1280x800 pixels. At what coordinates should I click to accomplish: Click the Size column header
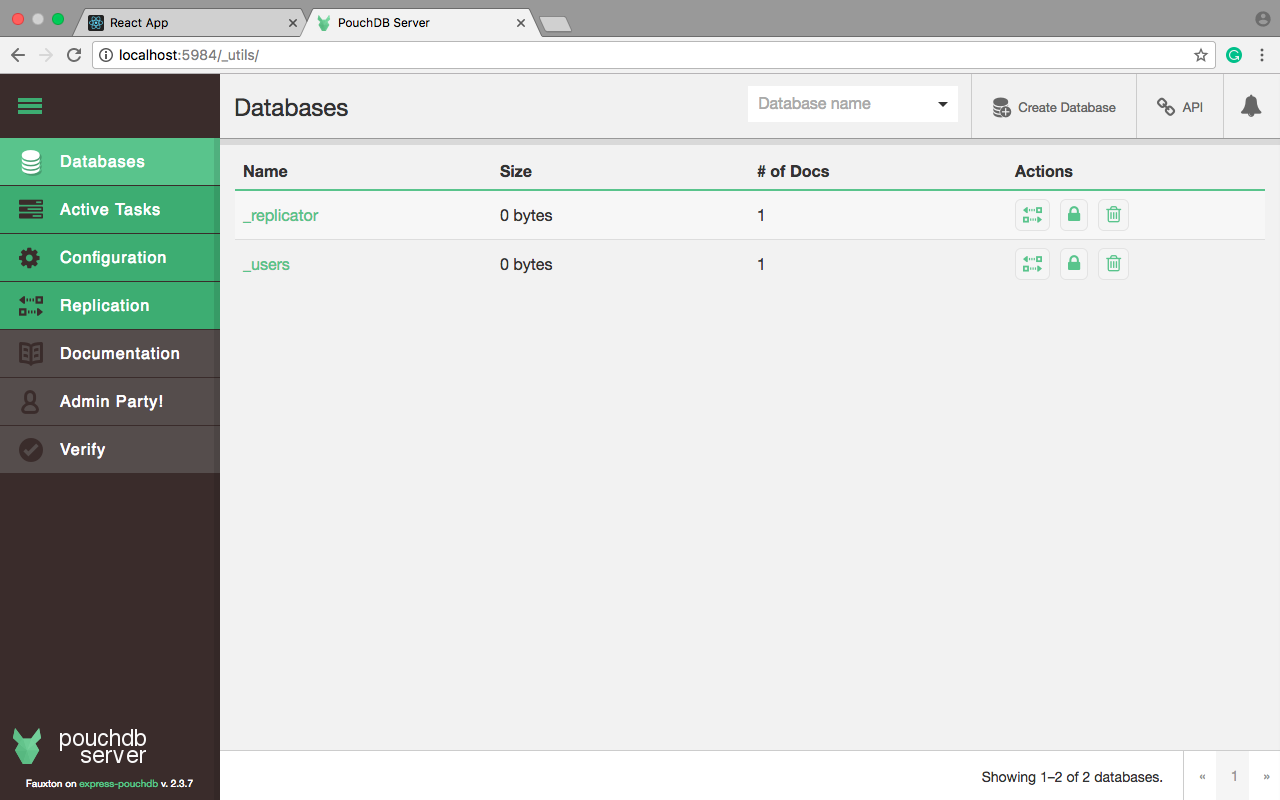(516, 171)
